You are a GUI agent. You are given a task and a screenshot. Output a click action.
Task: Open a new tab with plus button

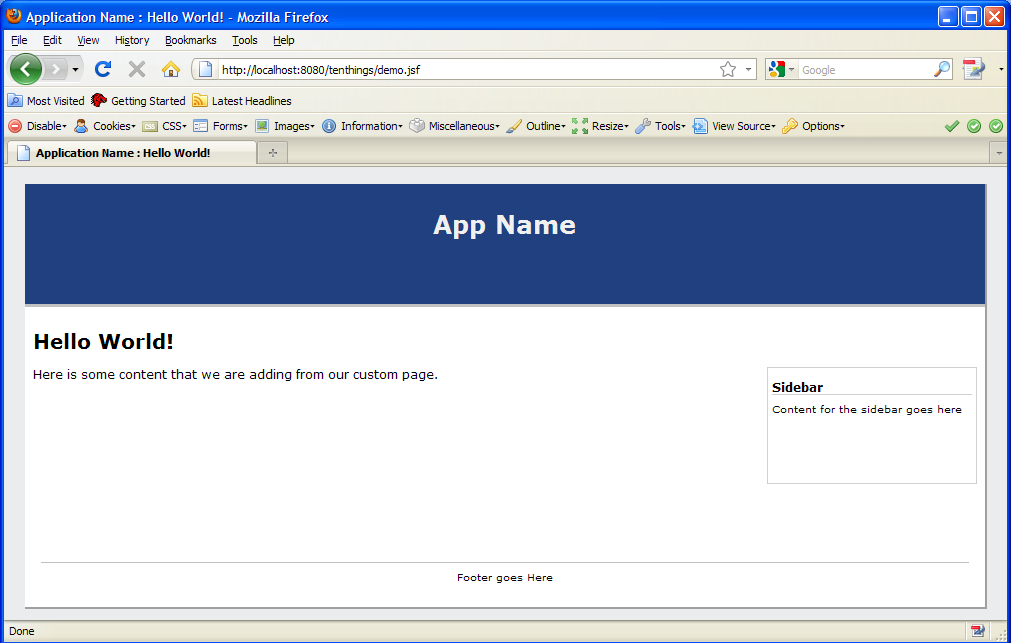(273, 153)
